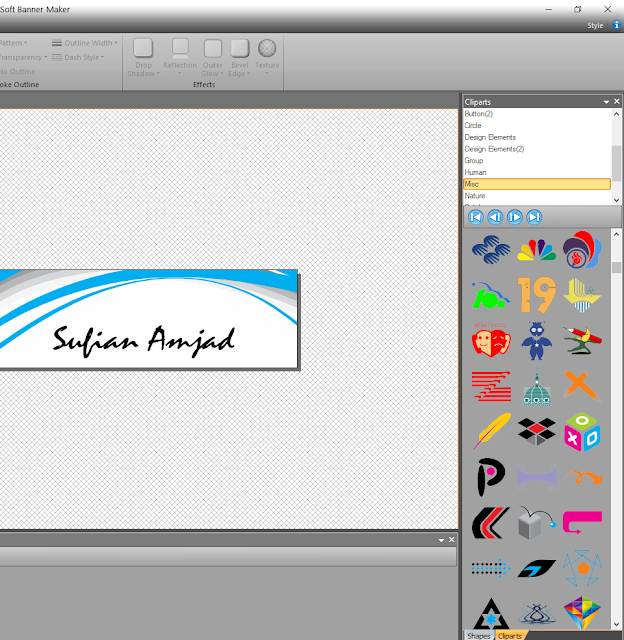The height and width of the screenshot is (640, 624).
Task: Close the bottom panel
Action: pyautogui.click(x=451, y=540)
